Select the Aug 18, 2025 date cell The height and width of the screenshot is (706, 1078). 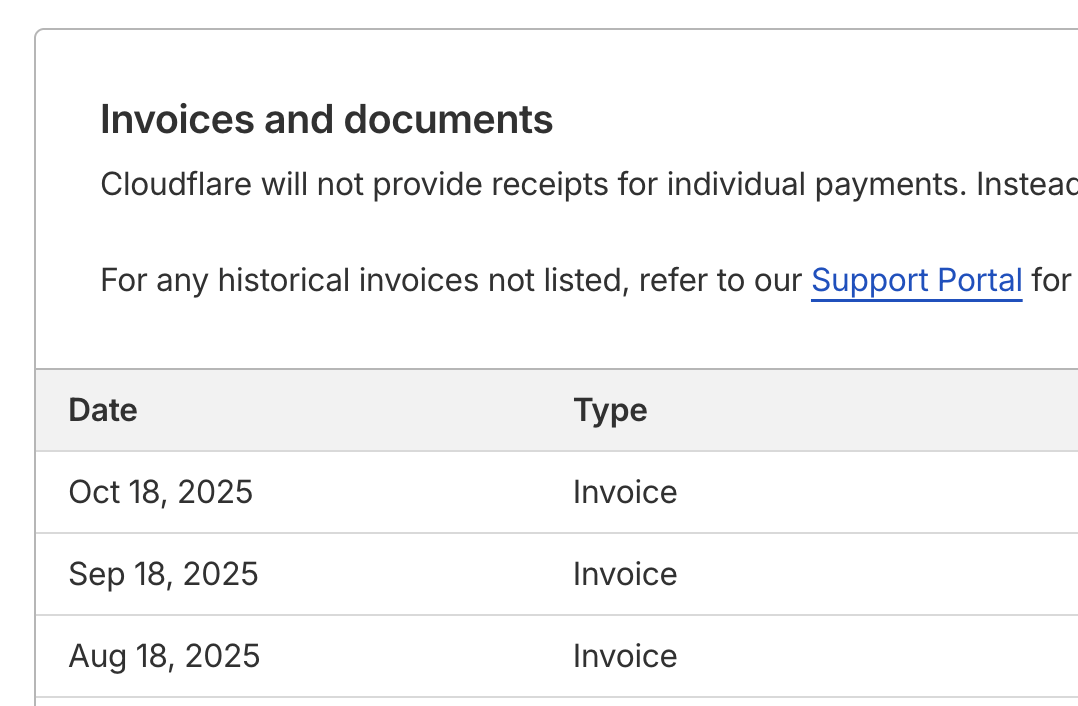click(x=164, y=656)
